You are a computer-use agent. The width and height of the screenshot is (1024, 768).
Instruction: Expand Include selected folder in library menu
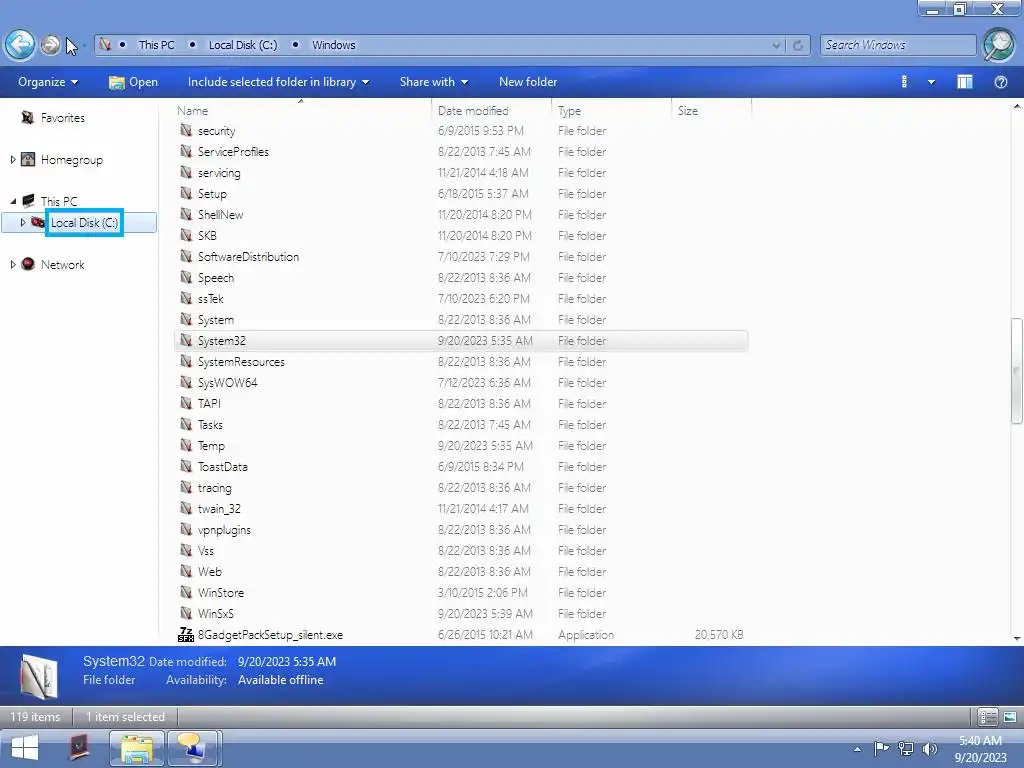(278, 82)
